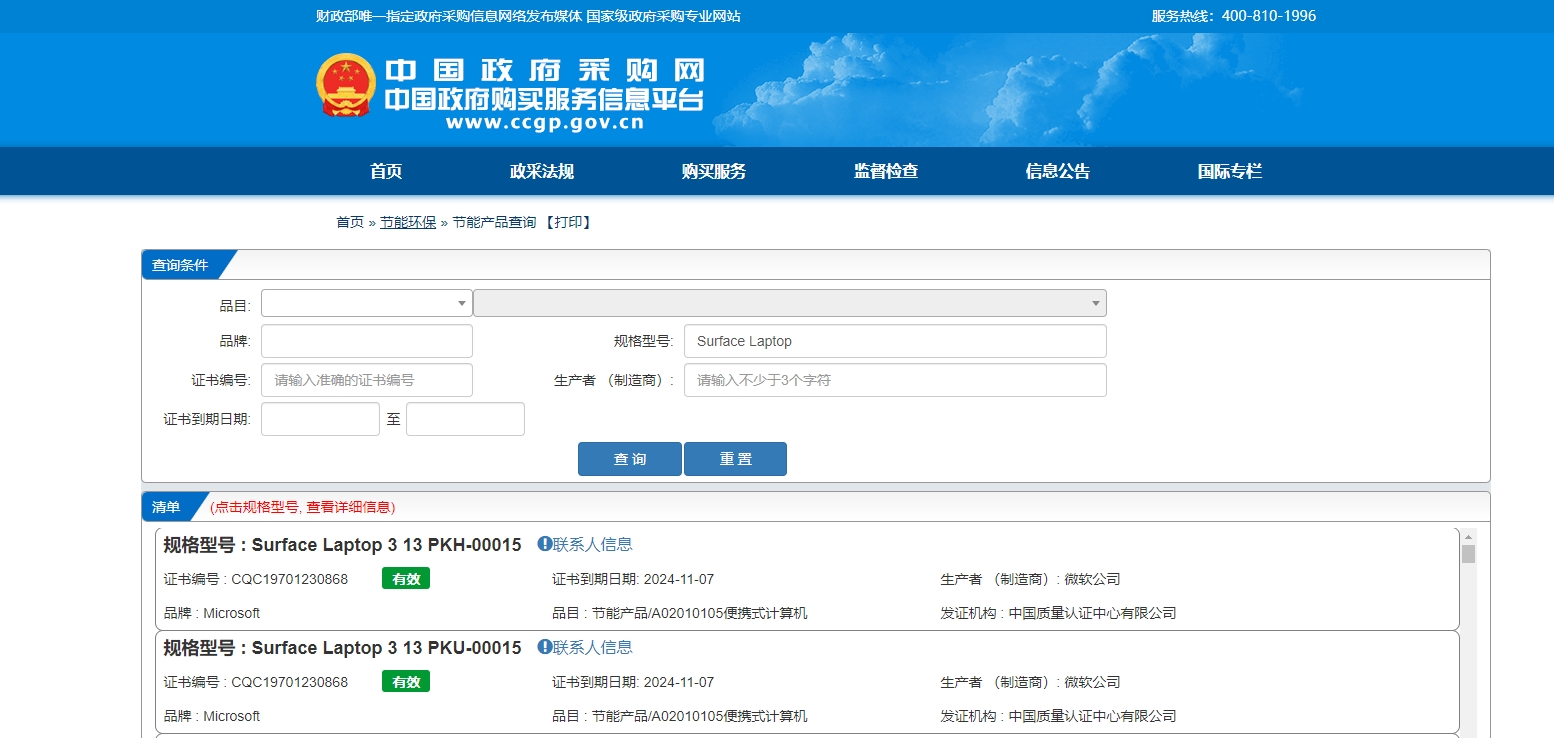Open 信息公告 navigation item
The height and width of the screenshot is (738, 1554).
coord(1058,171)
